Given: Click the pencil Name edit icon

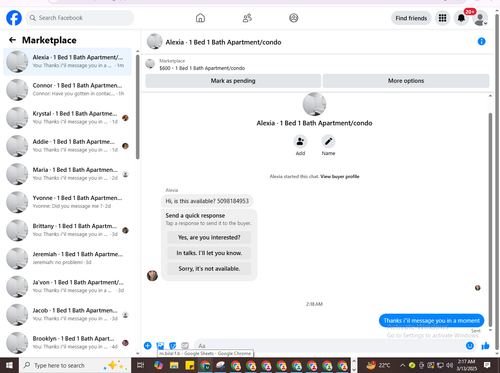Looking at the screenshot, I should coord(328,142).
